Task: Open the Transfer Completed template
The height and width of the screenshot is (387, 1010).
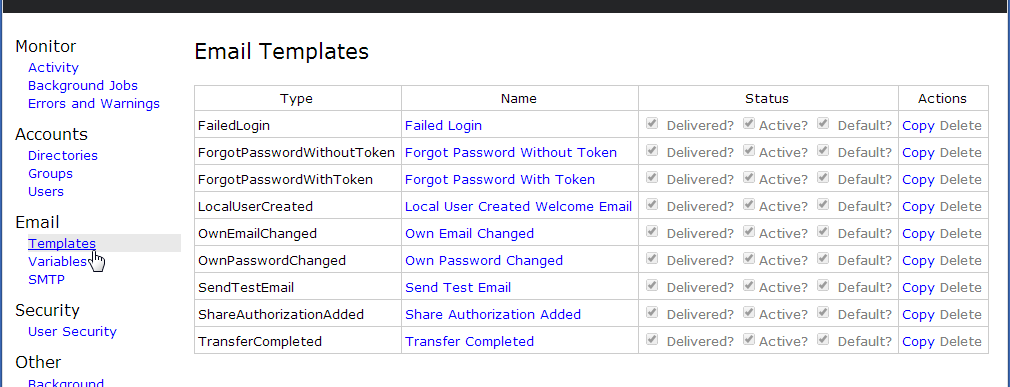Action: (x=469, y=342)
